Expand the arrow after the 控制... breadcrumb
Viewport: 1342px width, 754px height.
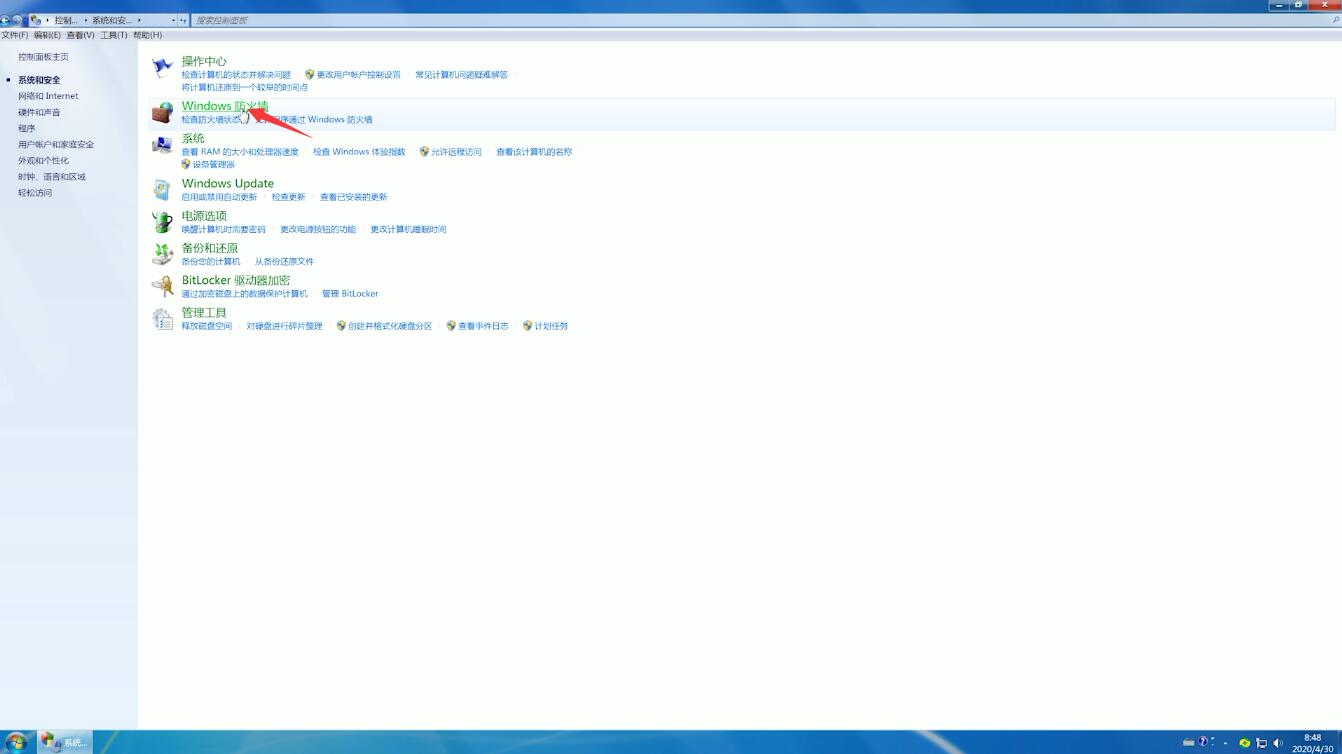[86, 20]
